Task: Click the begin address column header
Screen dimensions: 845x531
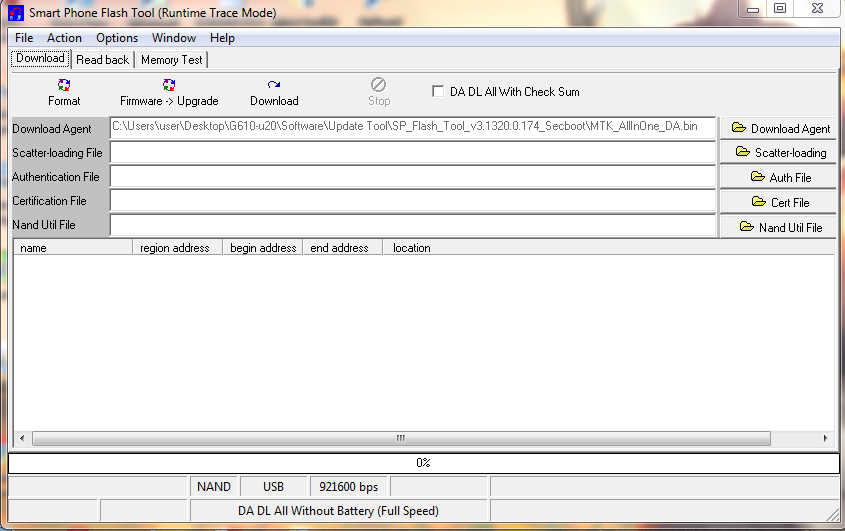Action: (x=263, y=247)
